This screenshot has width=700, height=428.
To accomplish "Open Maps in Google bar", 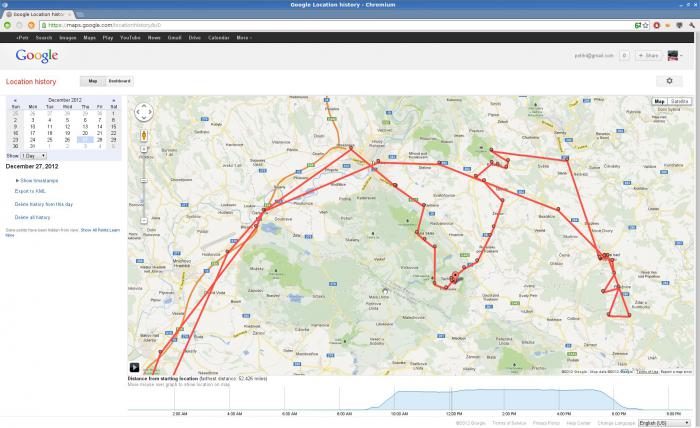I will click(90, 38).
